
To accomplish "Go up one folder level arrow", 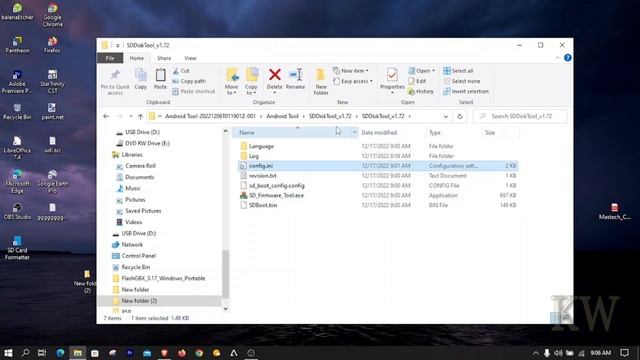I will pos(140,116).
